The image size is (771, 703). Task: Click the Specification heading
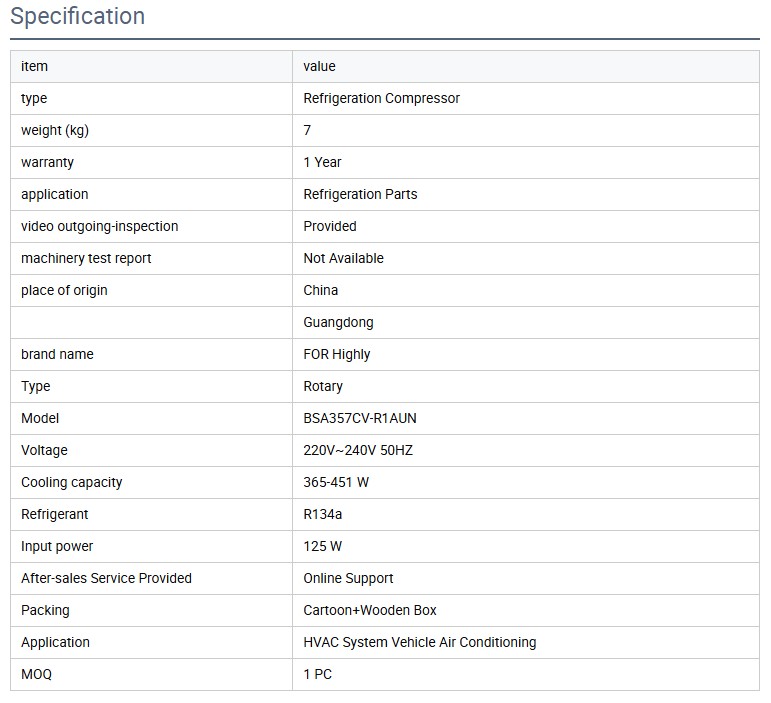click(77, 17)
